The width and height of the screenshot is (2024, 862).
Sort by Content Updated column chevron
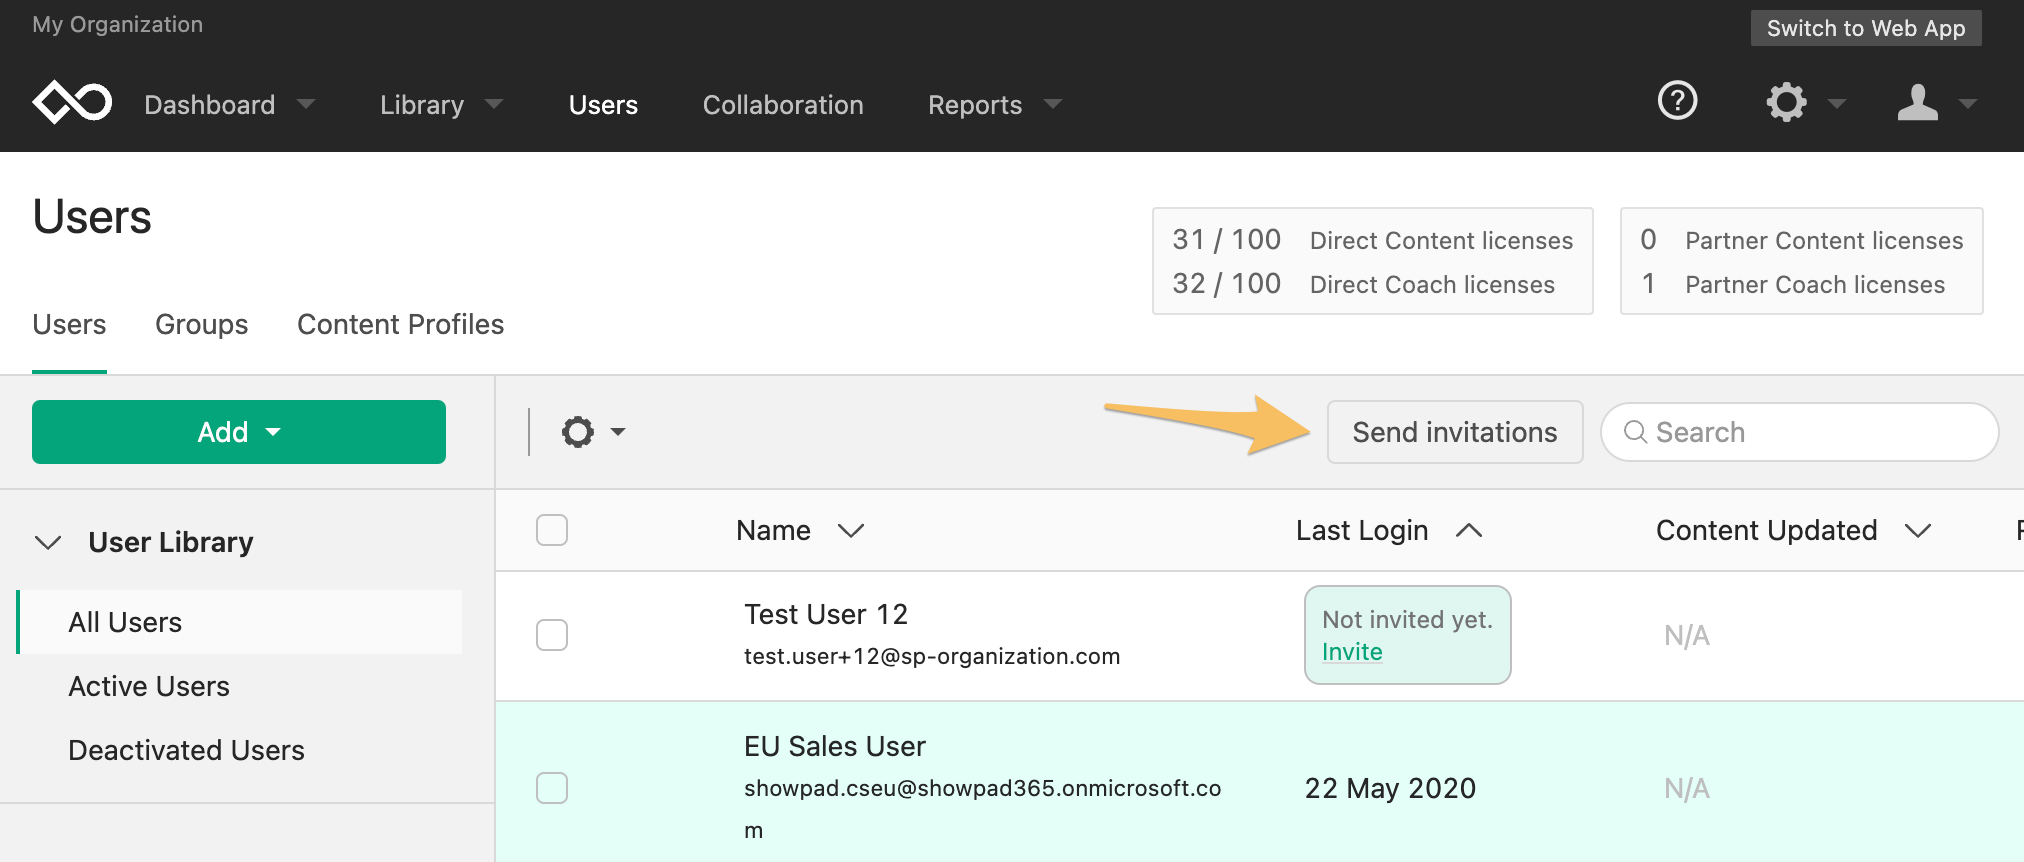[1918, 530]
